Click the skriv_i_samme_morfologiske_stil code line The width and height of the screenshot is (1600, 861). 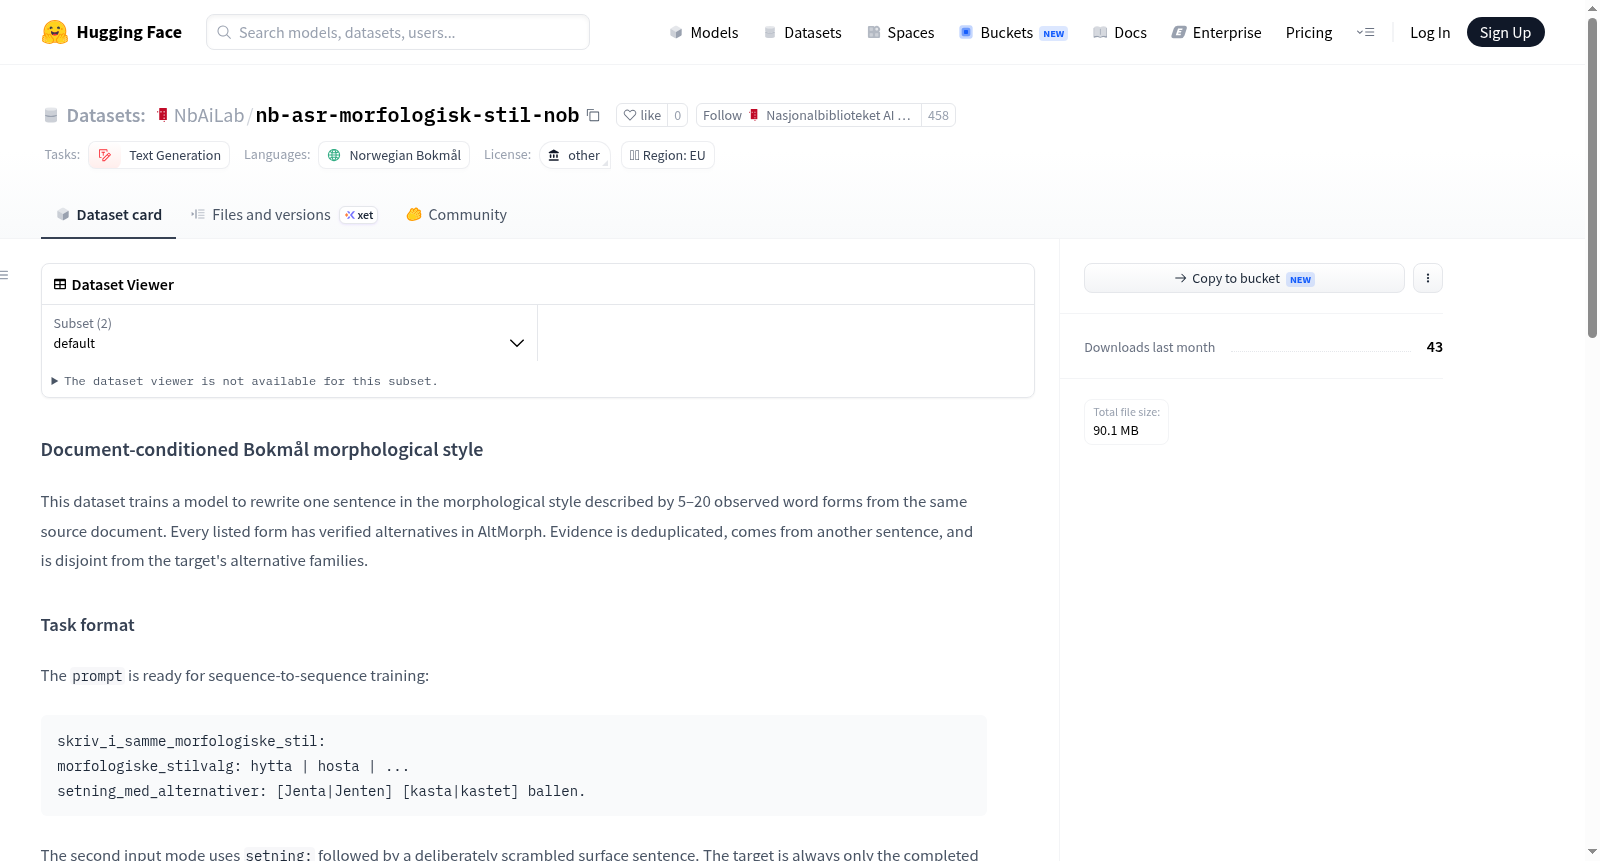[191, 741]
